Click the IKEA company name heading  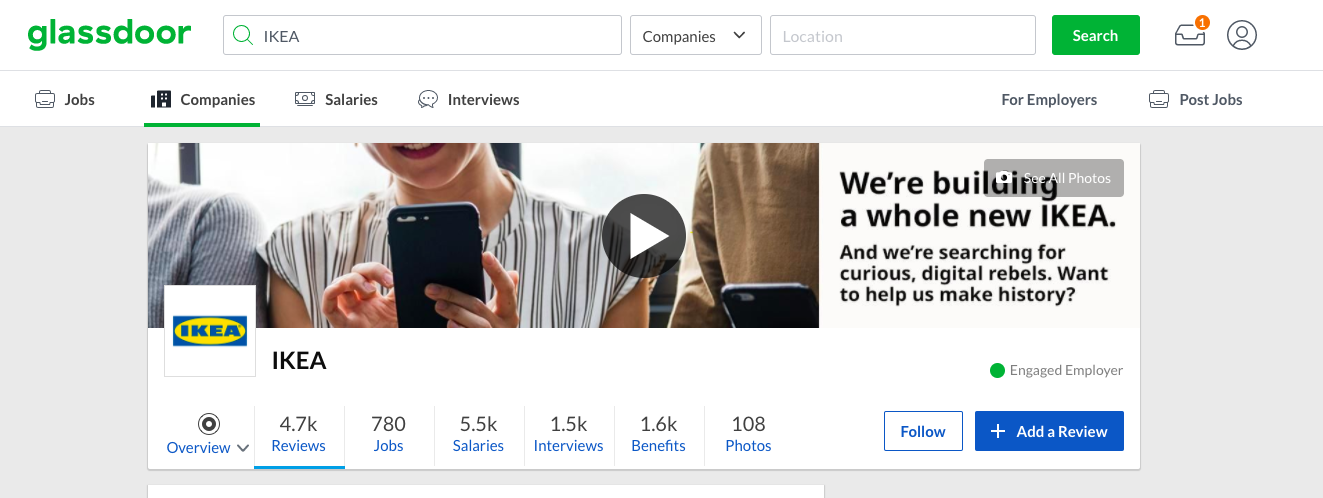299,361
